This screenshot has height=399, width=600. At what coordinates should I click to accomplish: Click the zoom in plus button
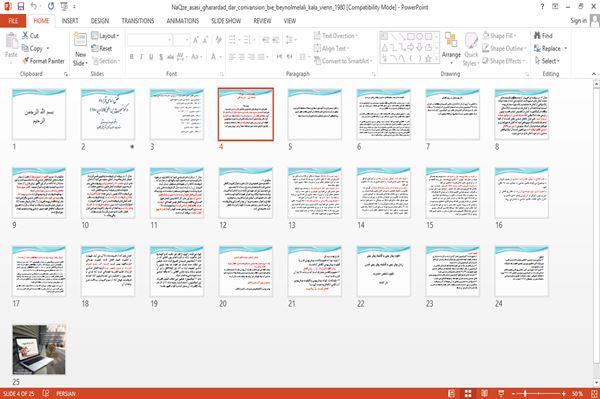[564, 393]
